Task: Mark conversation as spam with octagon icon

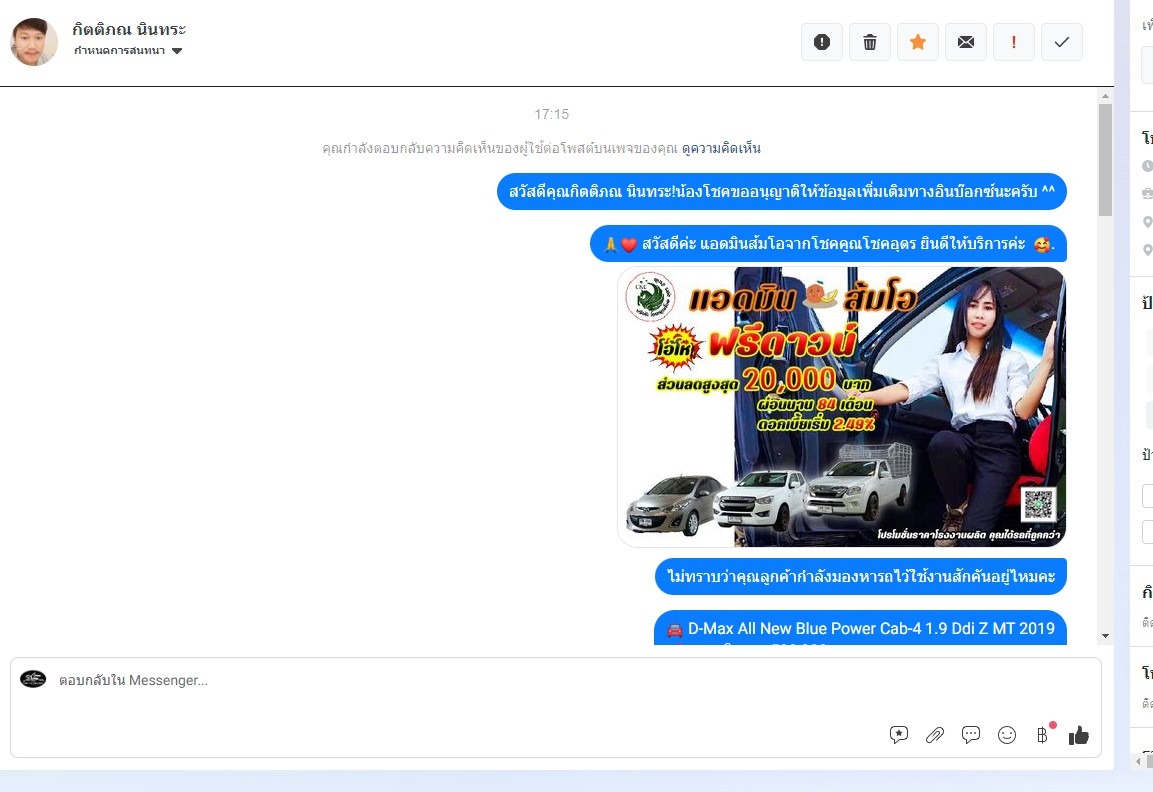Action: (822, 42)
